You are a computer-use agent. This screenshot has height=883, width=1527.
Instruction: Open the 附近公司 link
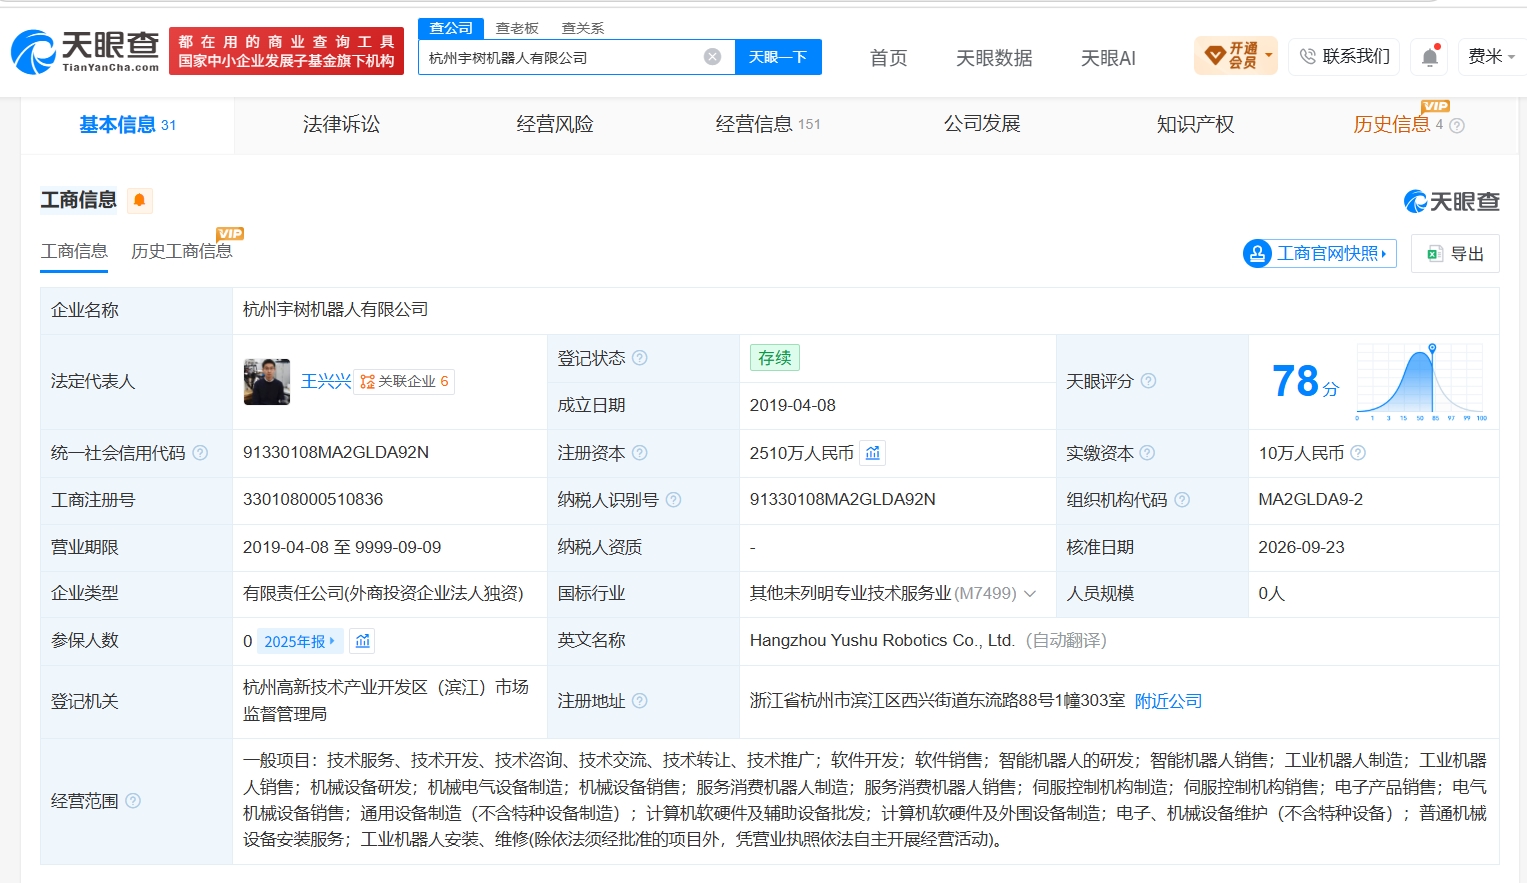1168,701
